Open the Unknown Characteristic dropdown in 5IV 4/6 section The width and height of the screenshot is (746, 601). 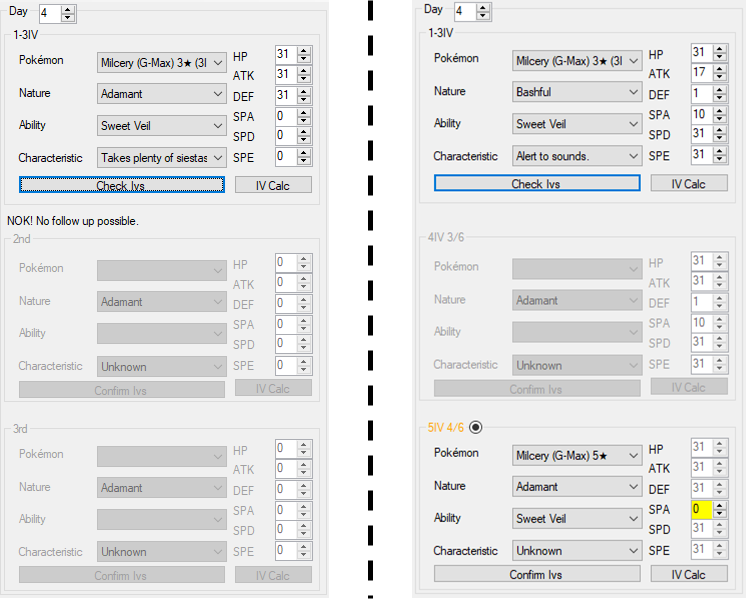click(x=576, y=550)
